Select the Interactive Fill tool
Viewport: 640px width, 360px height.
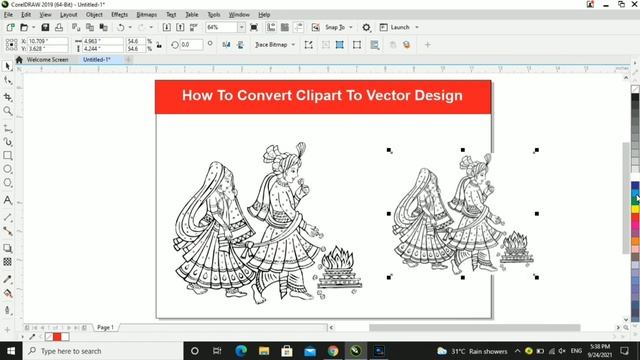click(x=7, y=293)
